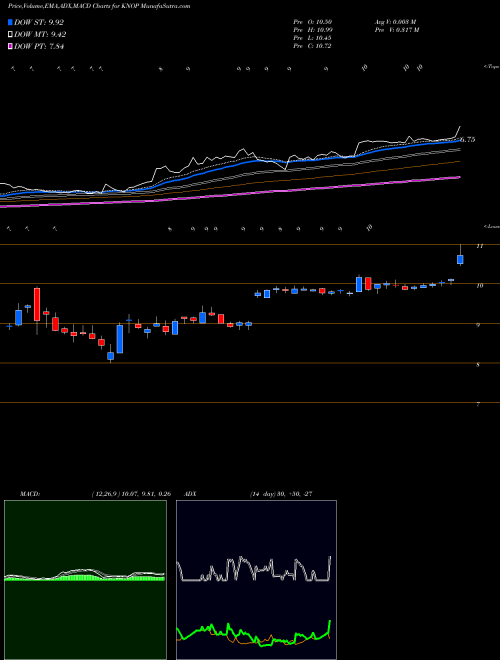Click the chart title for KNOP MunafaSutra.com
The image size is (500, 660).
click(x=99, y=6)
